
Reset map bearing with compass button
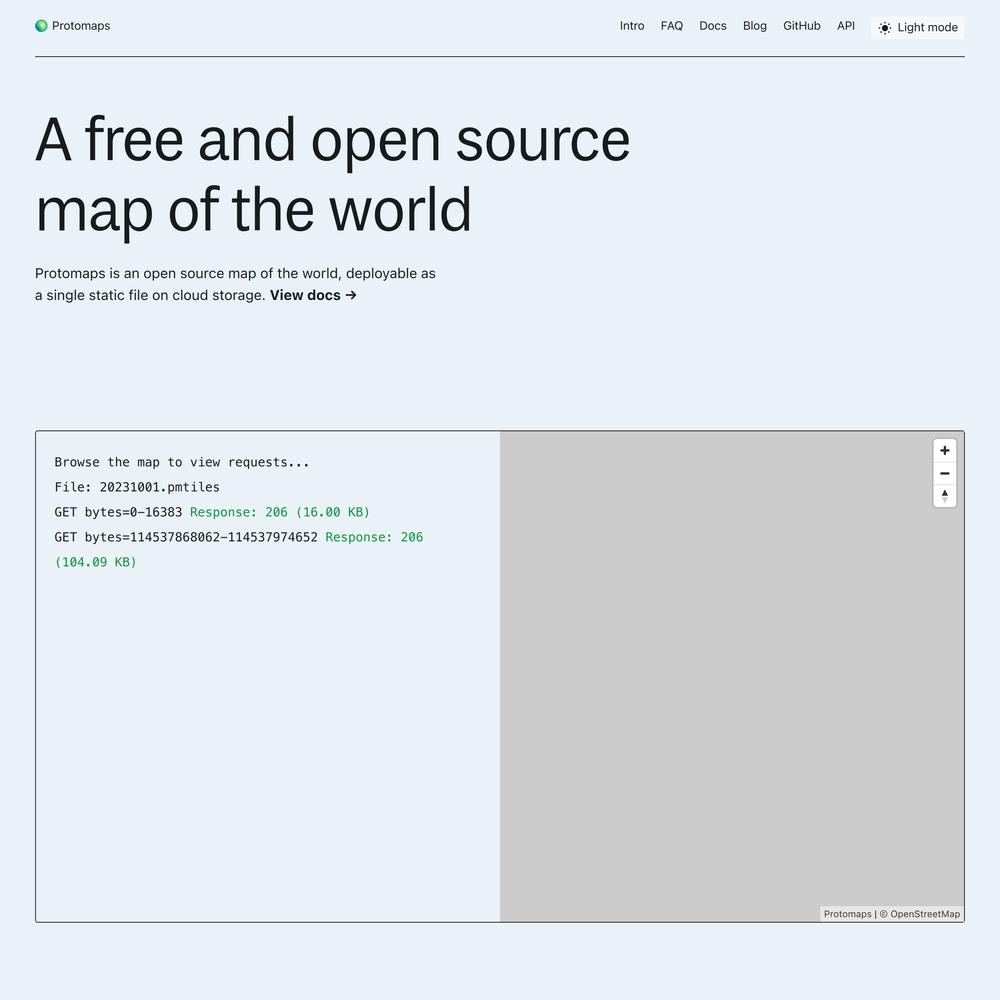tap(945, 496)
